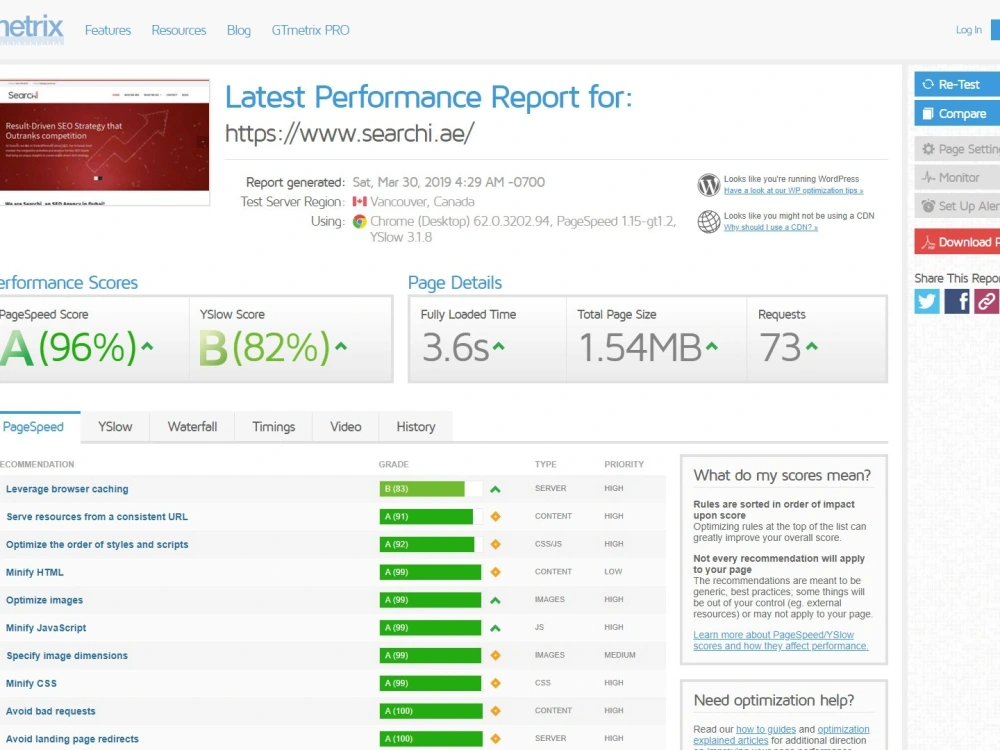This screenshot has height=750, width=1000.
Task: Open 'Why should I use a CDN?' link
Action: pos(770,228)
